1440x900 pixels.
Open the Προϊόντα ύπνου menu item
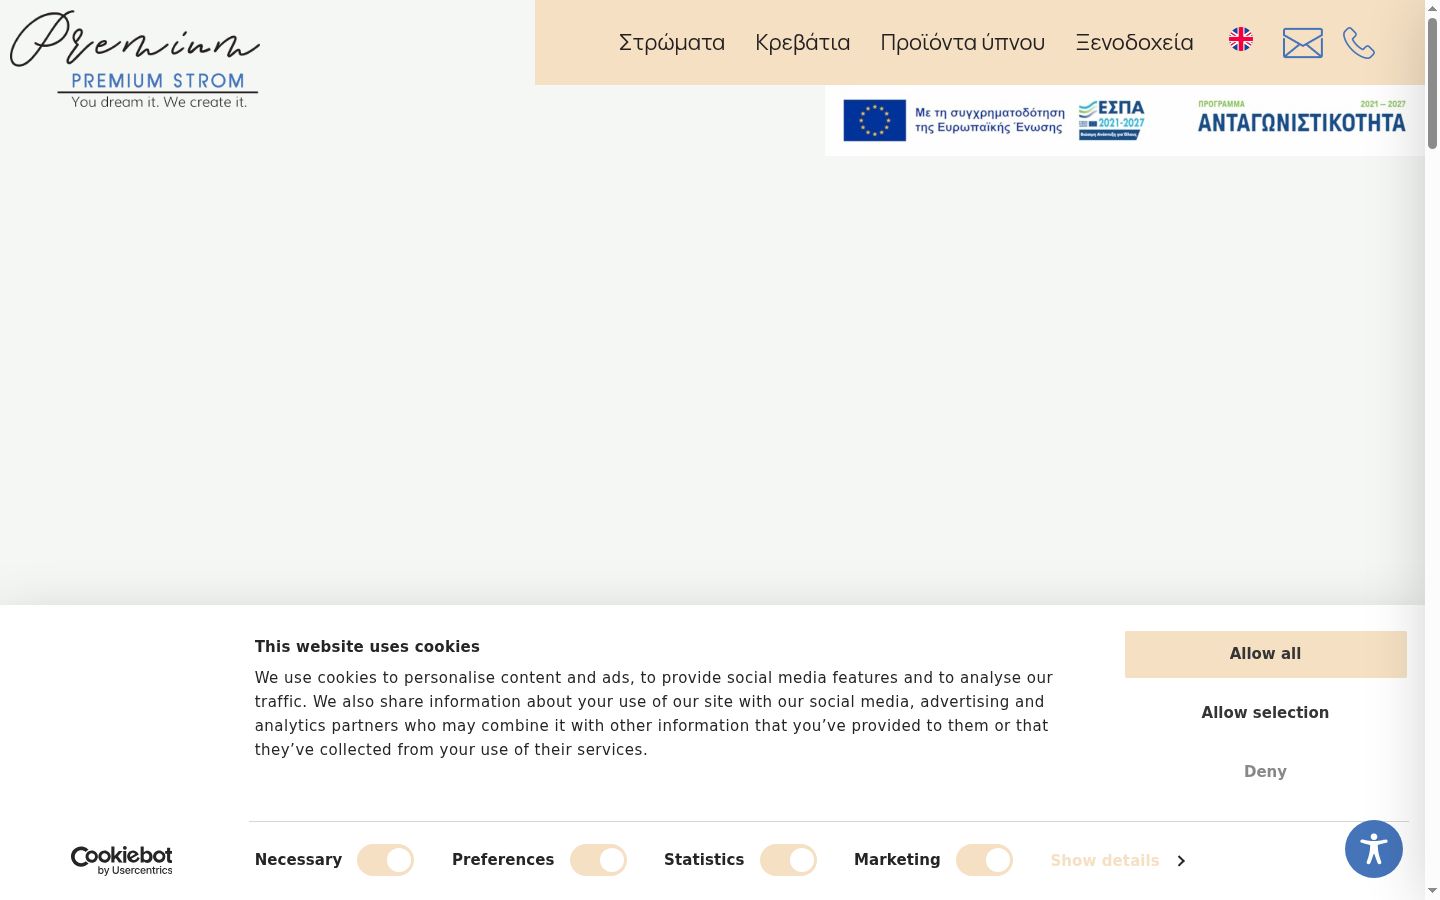(963, 42)
